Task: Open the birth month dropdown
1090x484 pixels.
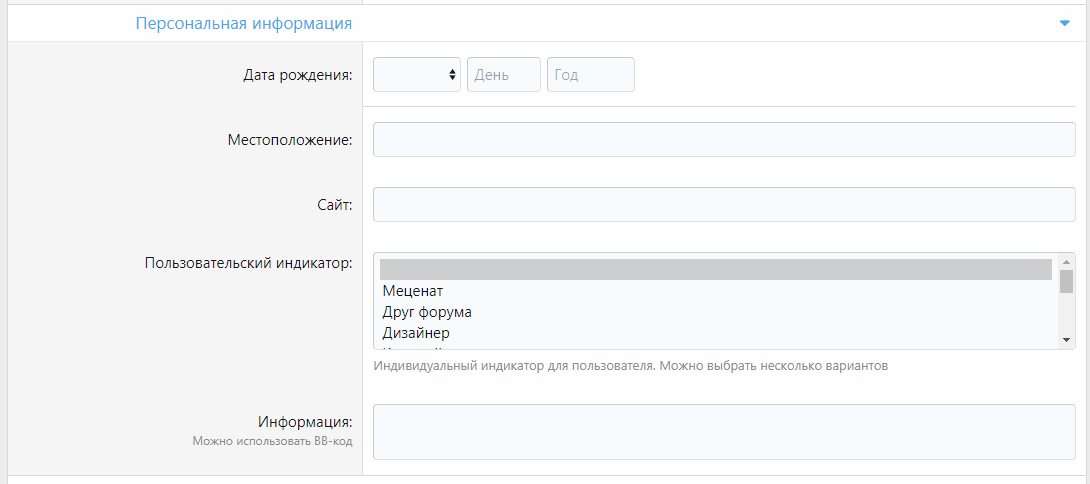Action: click(416, 75)
